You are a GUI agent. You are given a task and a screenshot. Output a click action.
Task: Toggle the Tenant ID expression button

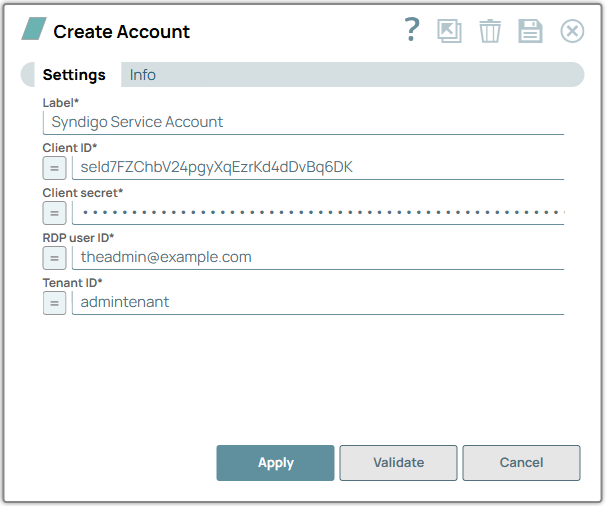click(x=55, y=302)
